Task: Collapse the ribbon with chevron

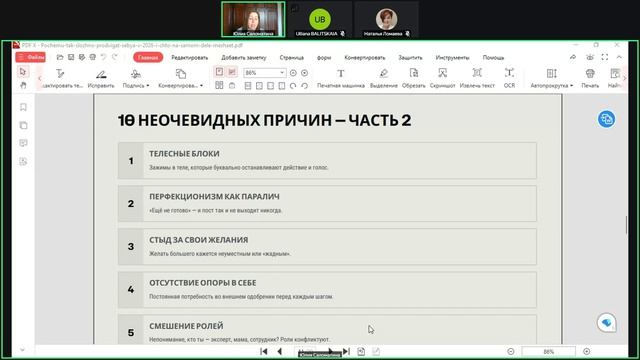Action: click(x=619, y=57)
